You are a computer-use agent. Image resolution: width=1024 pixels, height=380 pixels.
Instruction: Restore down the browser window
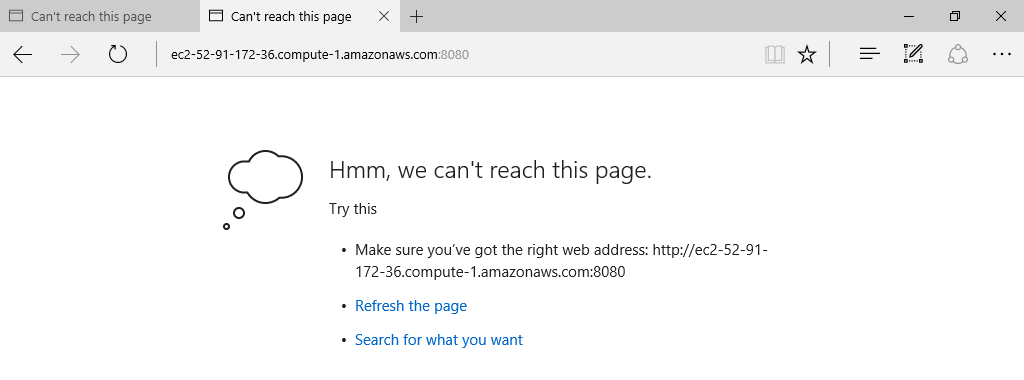tap(955, 16)
